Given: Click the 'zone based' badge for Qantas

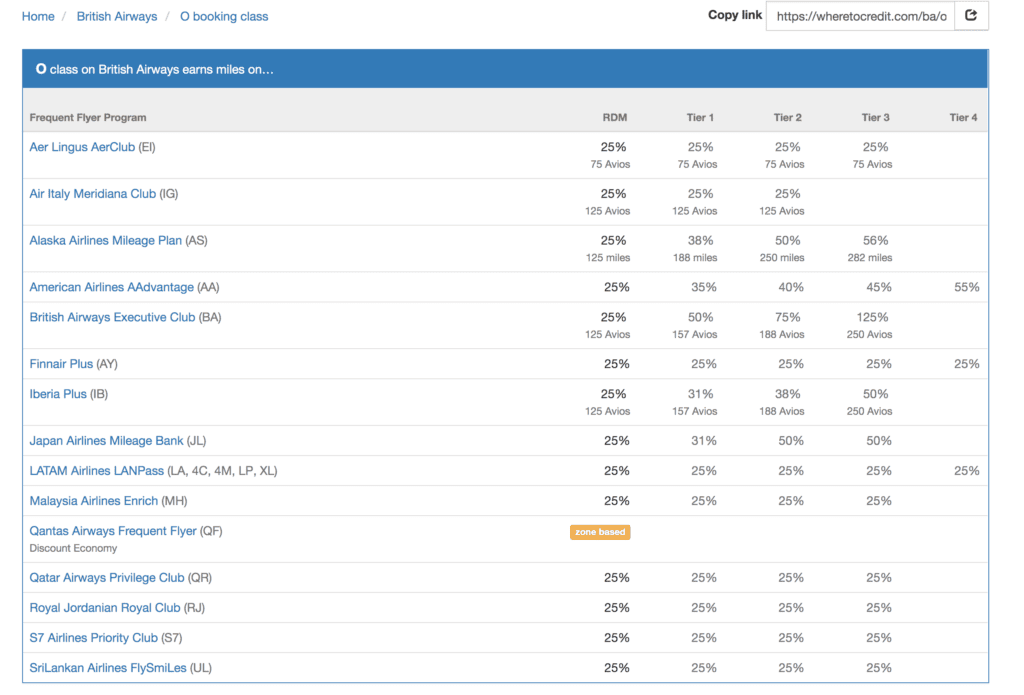Looking at the screenshot, I should (599, 532).
